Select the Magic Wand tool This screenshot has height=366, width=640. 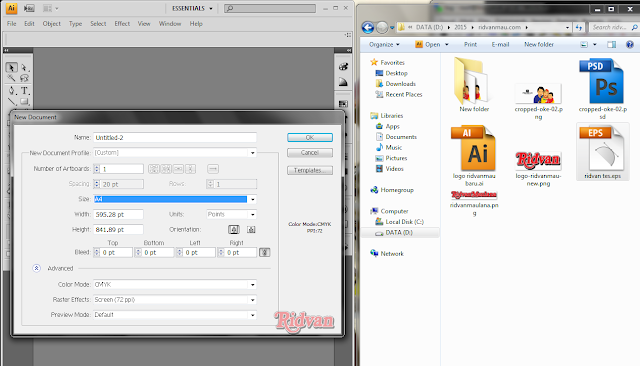tap(11, 78)
